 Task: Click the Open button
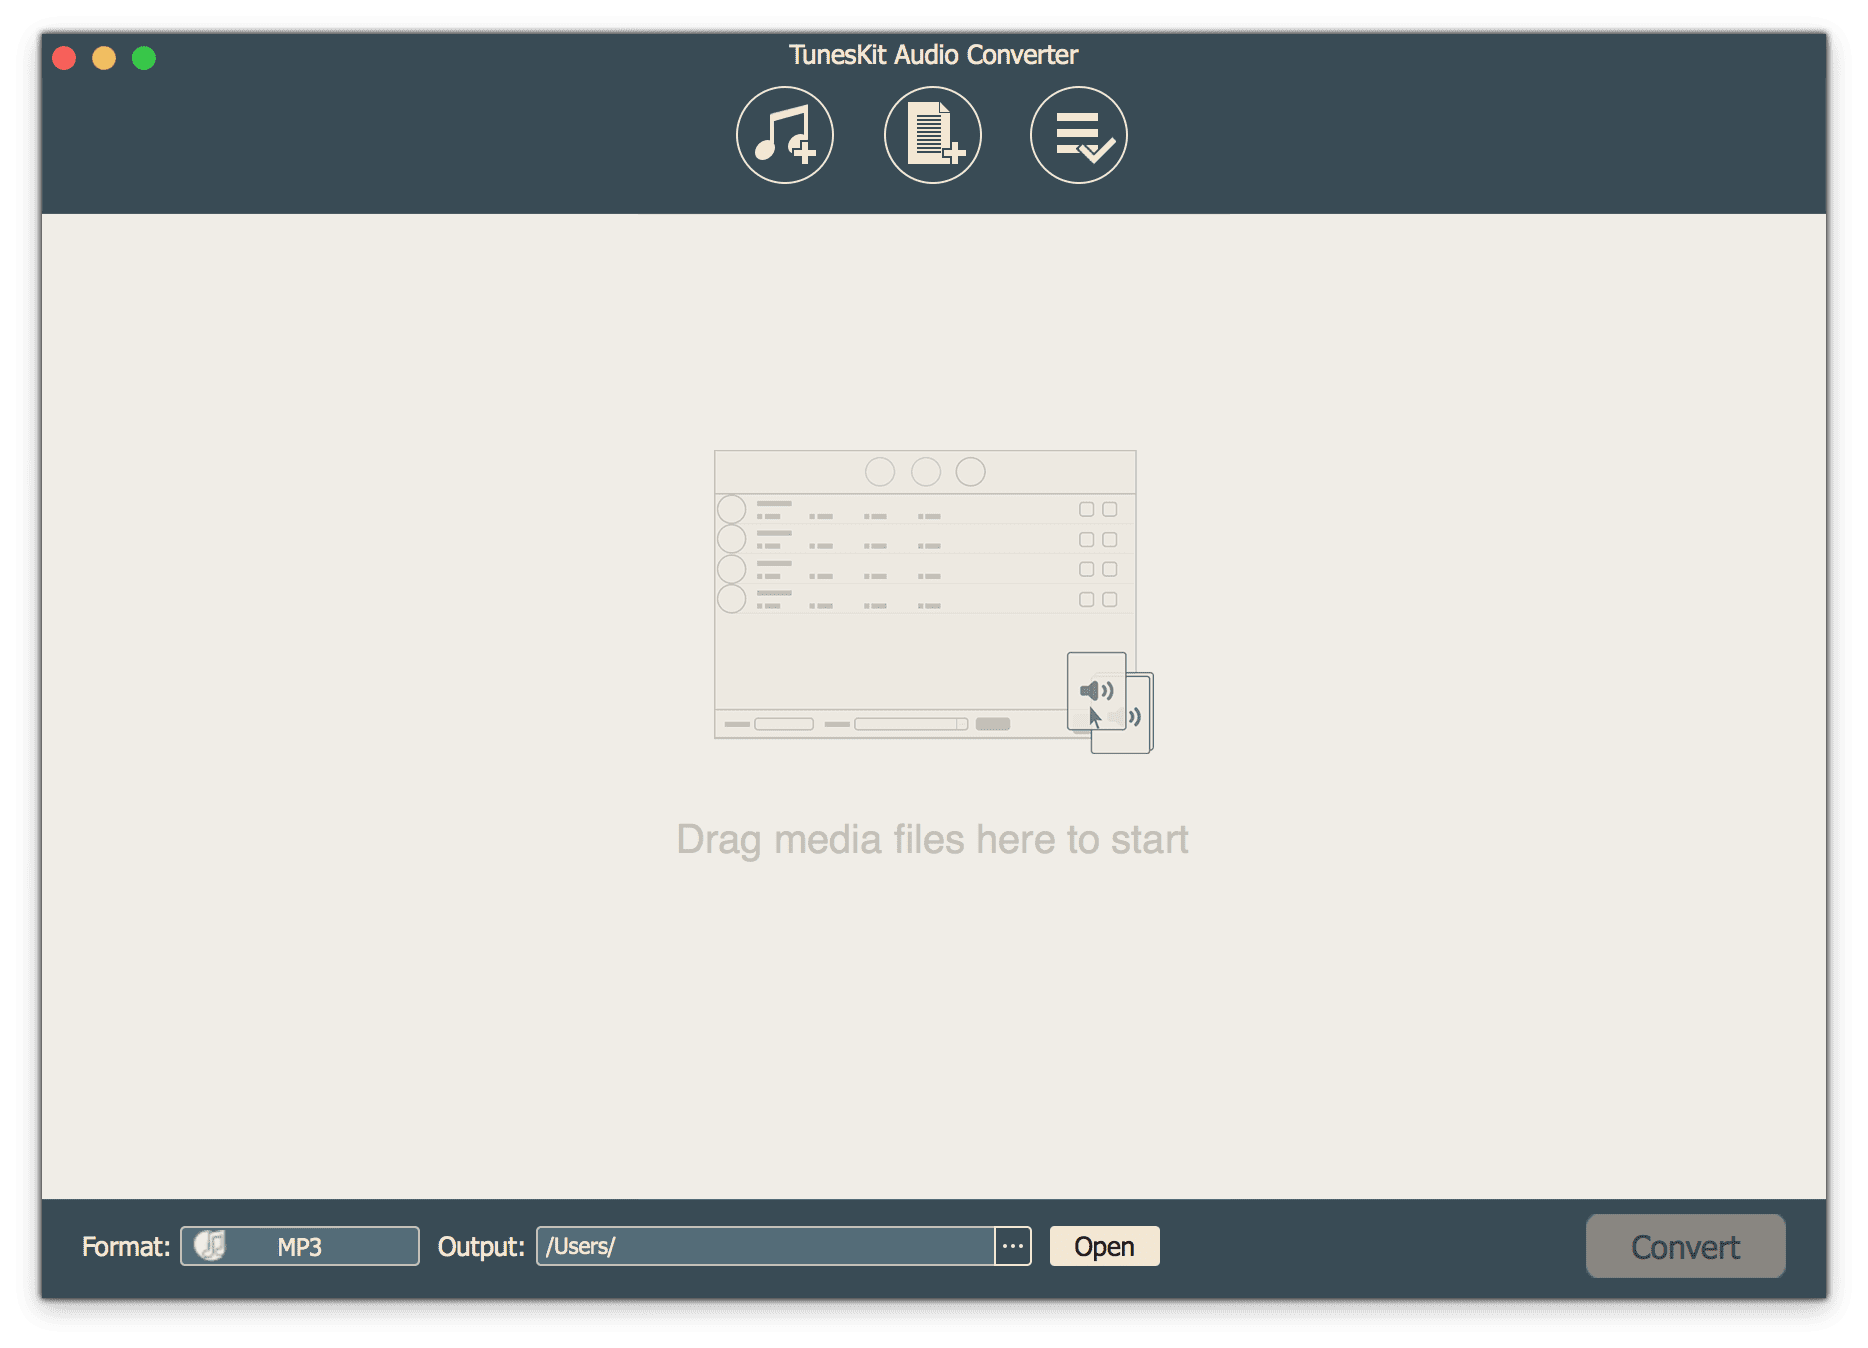coord(1104,1246)
